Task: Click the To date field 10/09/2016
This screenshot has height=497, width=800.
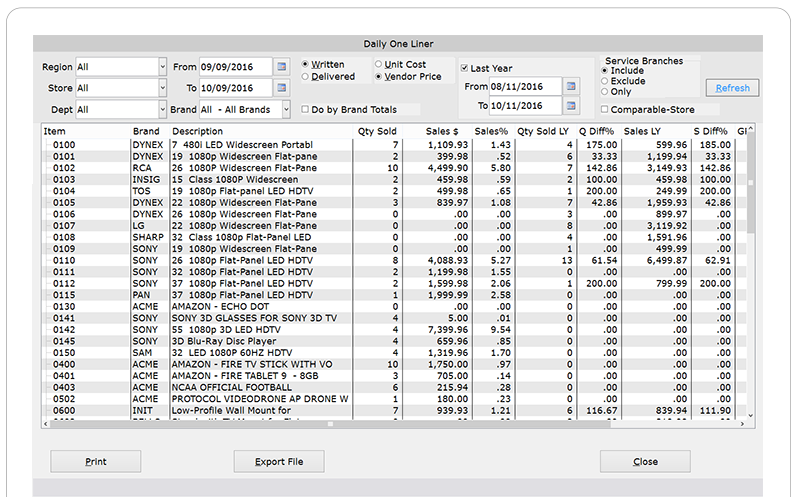Action: [236, 88]
